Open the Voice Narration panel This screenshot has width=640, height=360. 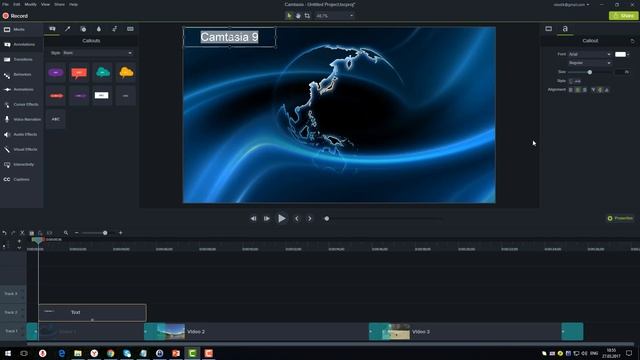21,120
